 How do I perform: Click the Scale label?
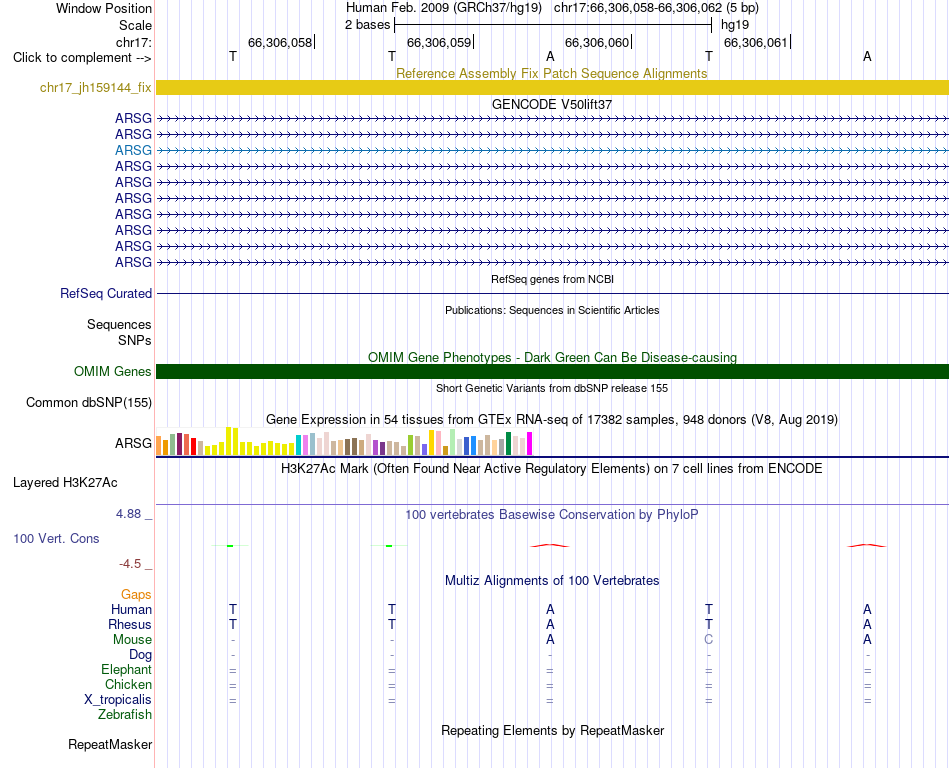[135, 25]
